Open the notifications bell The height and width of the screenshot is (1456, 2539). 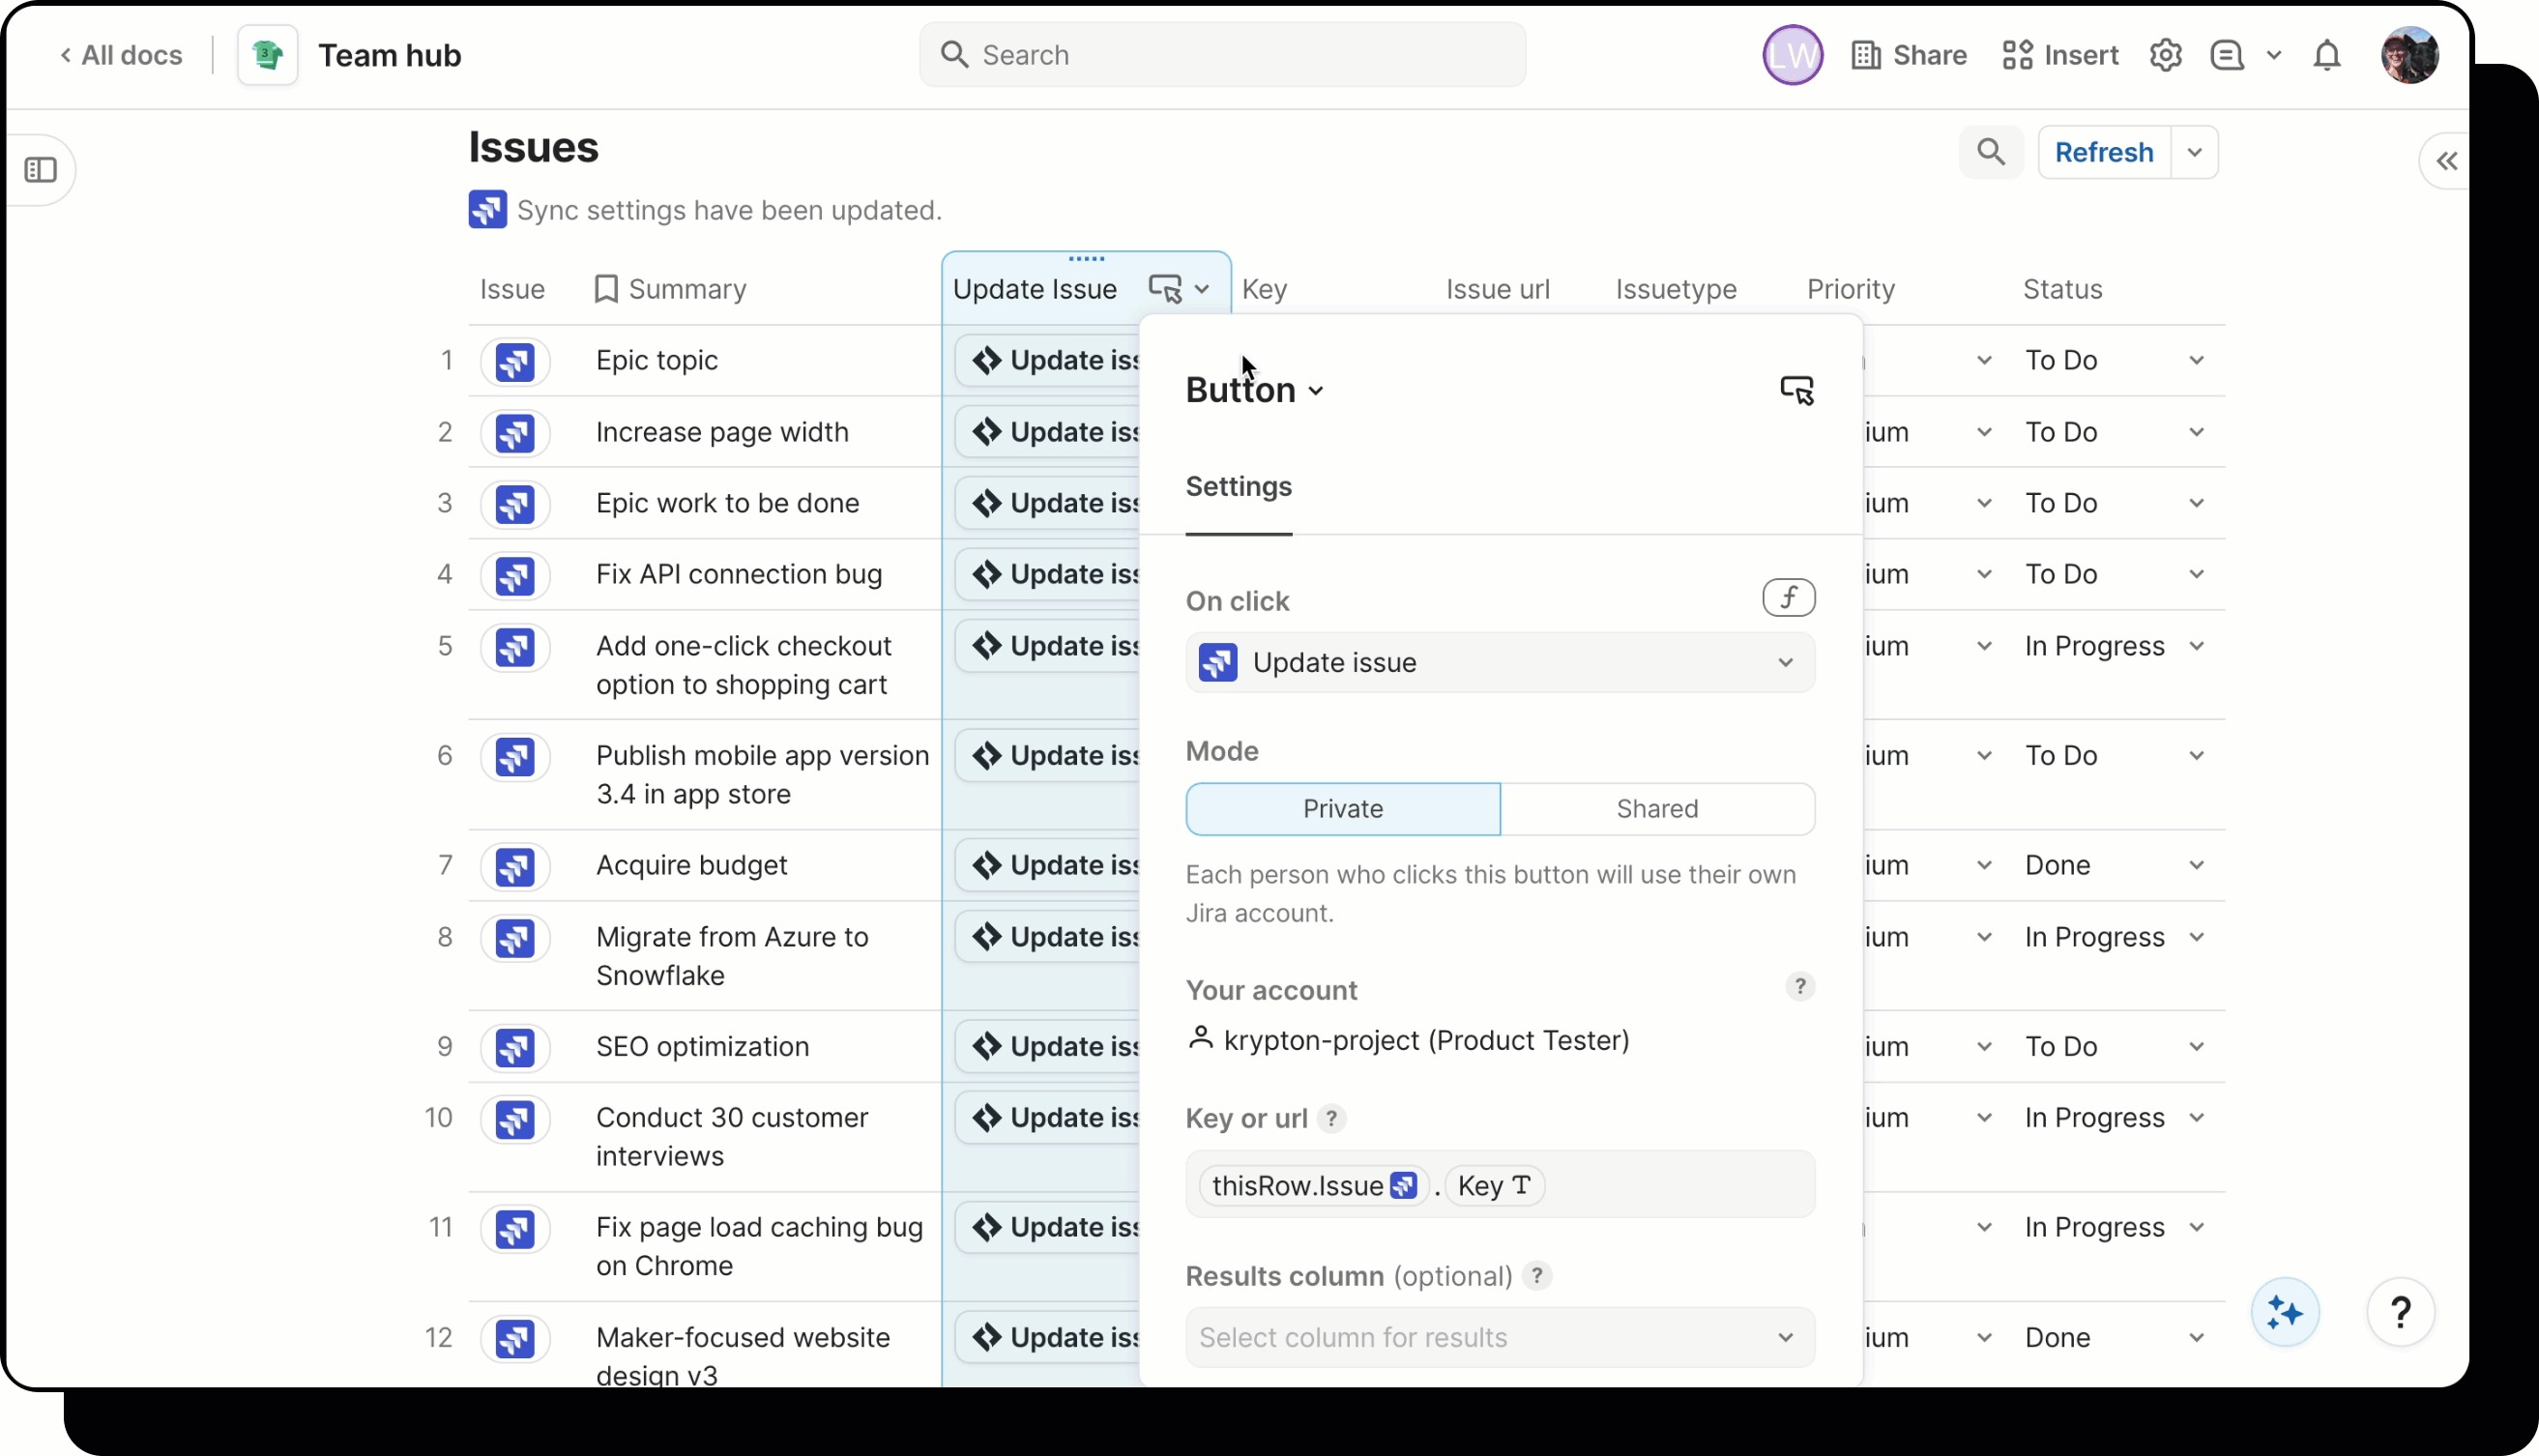coord(2327,55)
